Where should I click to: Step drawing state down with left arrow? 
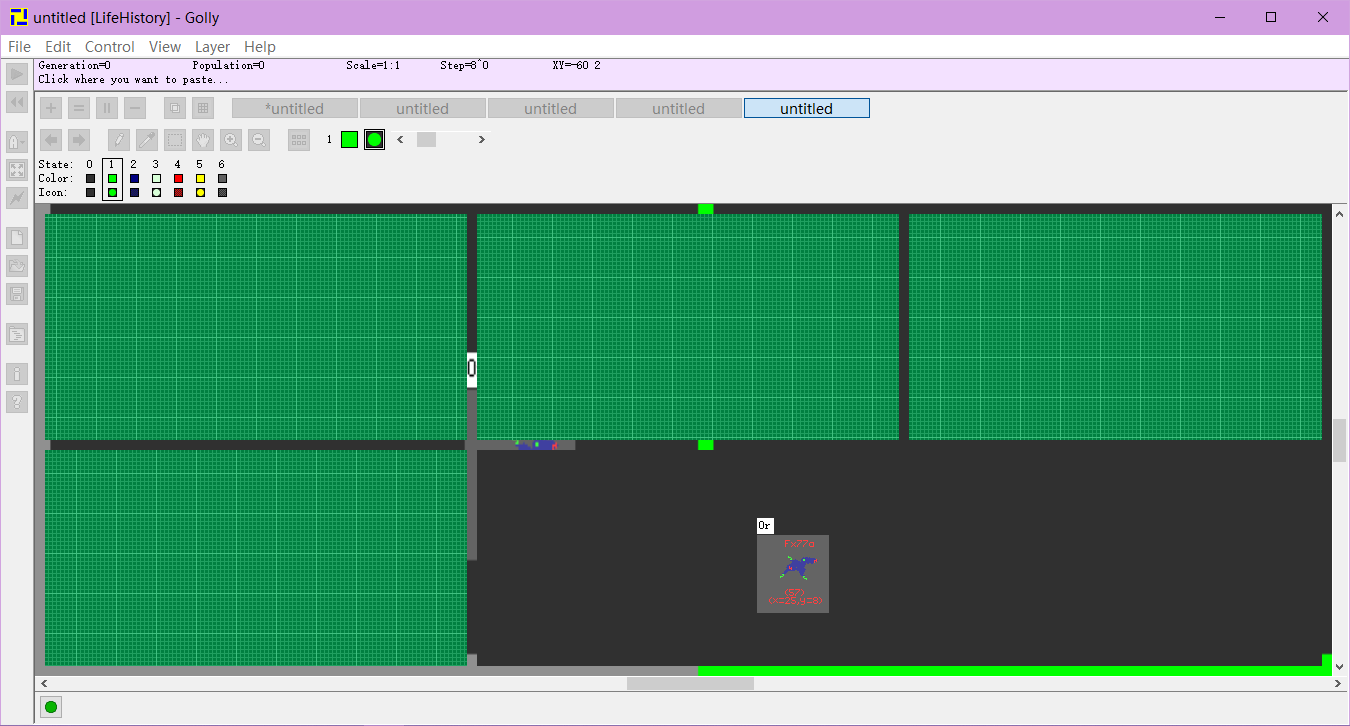[401, 140]
